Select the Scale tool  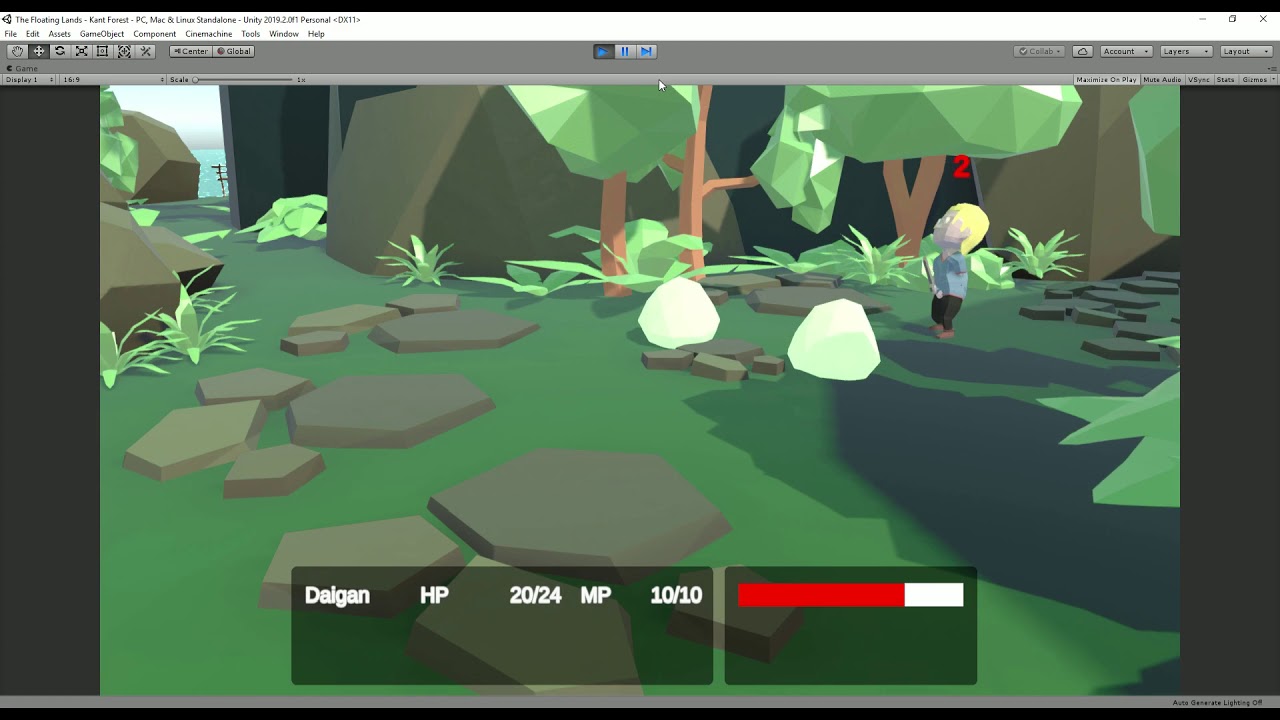coord(81,51)
